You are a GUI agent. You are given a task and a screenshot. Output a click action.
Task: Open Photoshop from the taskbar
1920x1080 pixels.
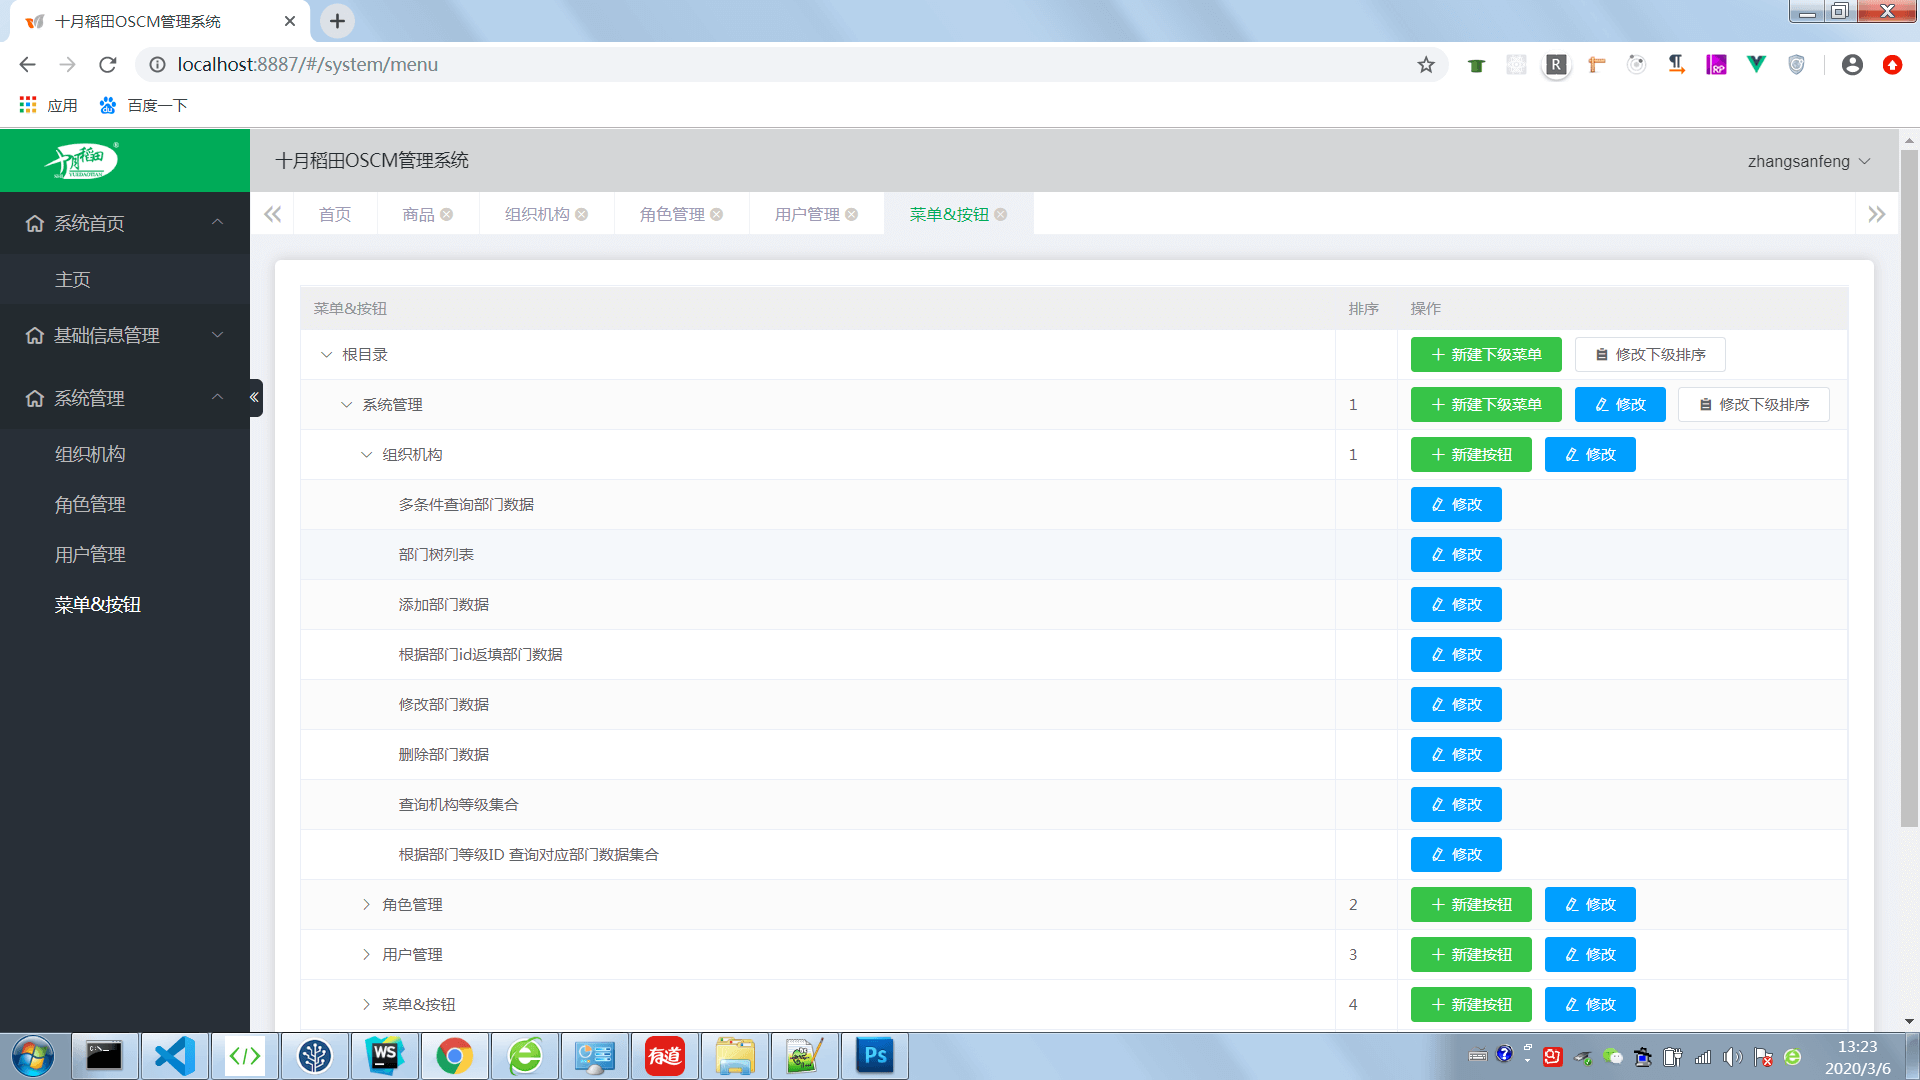click(x=874, y=1056)
